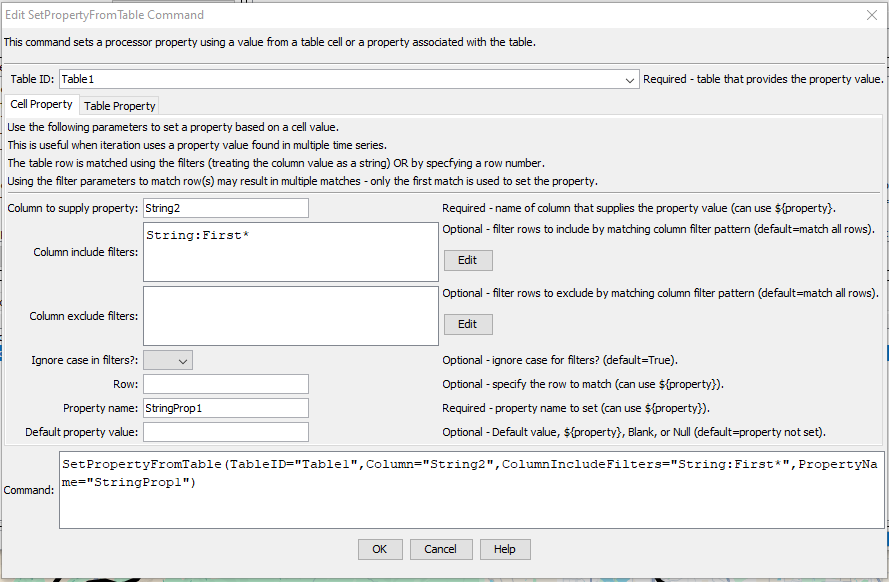Open Help for this command

coord(505,549)
